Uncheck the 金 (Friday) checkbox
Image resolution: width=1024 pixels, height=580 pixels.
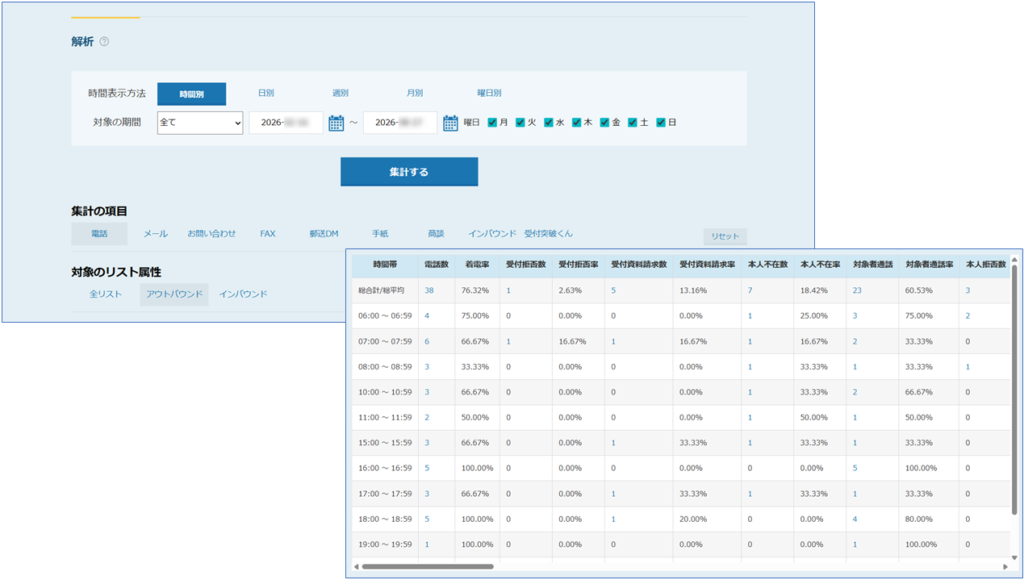(605, 123)
